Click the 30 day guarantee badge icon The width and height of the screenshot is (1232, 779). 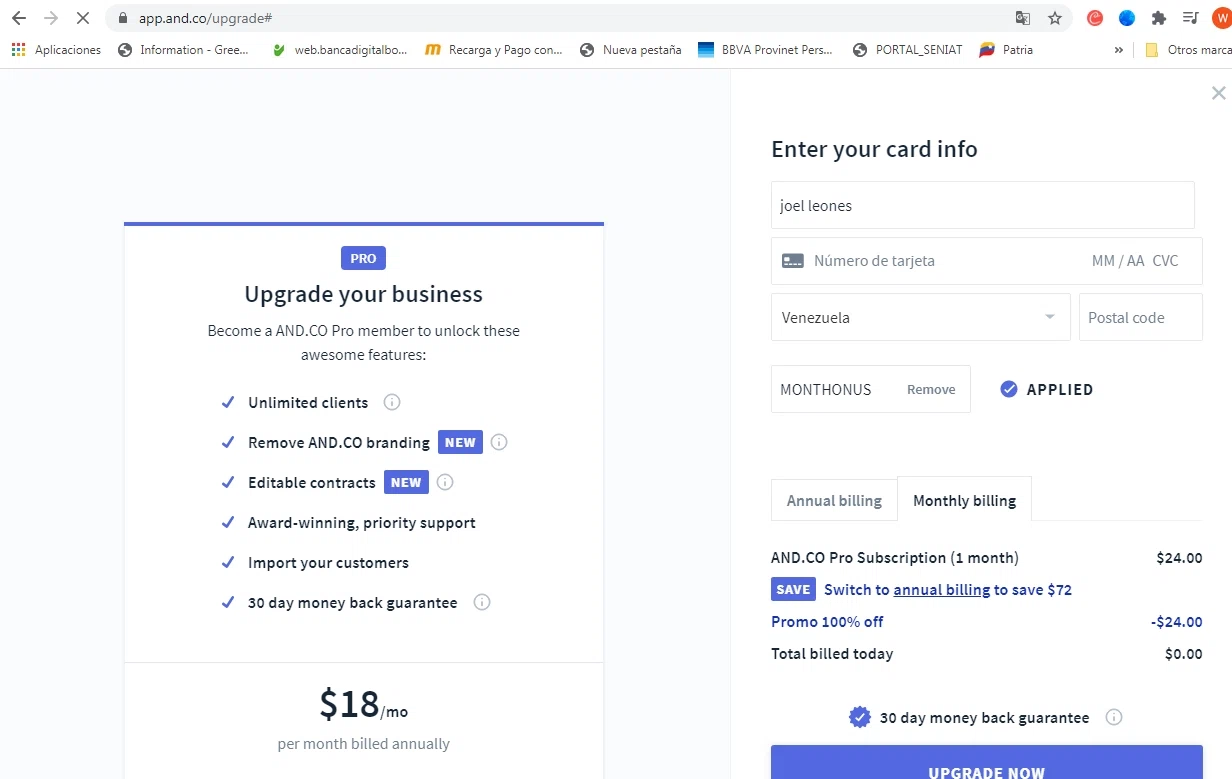(x=859, y=717)
